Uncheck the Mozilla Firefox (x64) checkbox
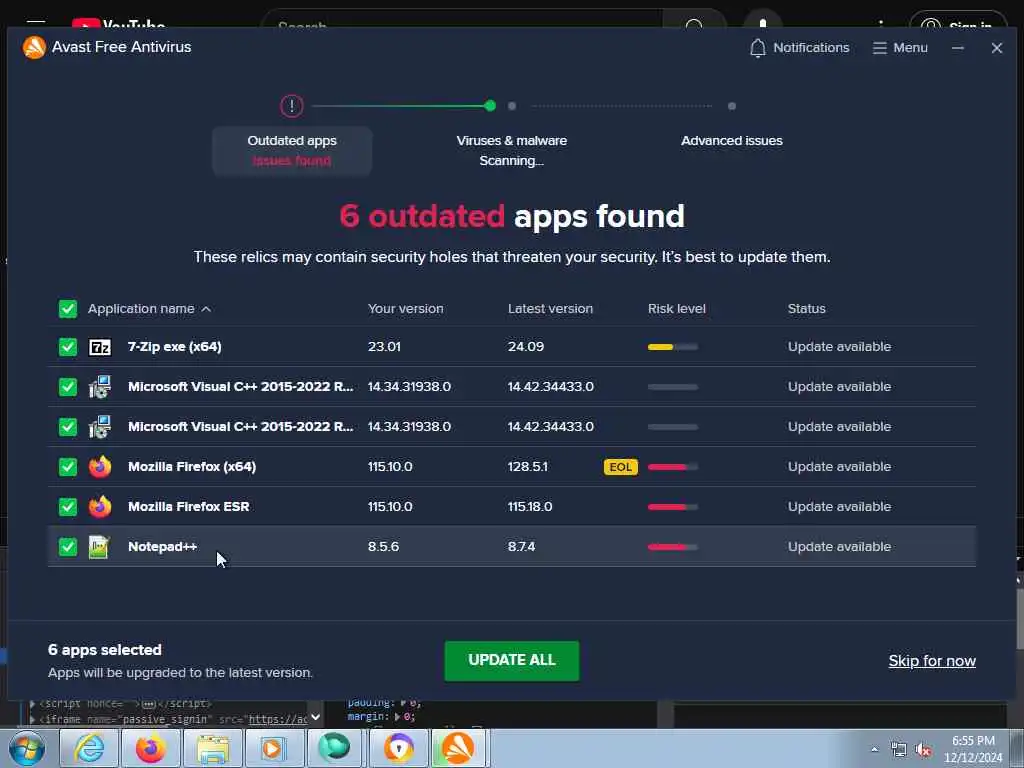1024x768 pixels. pyautogui.click(x=68, y=466)
